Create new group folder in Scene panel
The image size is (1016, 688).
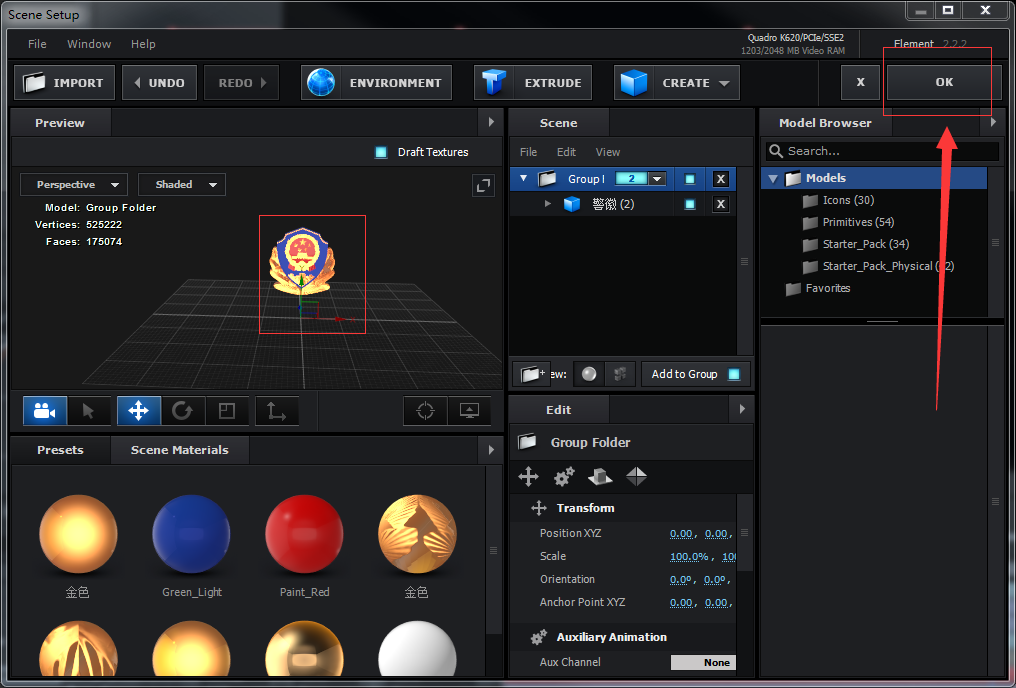coord(531,374)
